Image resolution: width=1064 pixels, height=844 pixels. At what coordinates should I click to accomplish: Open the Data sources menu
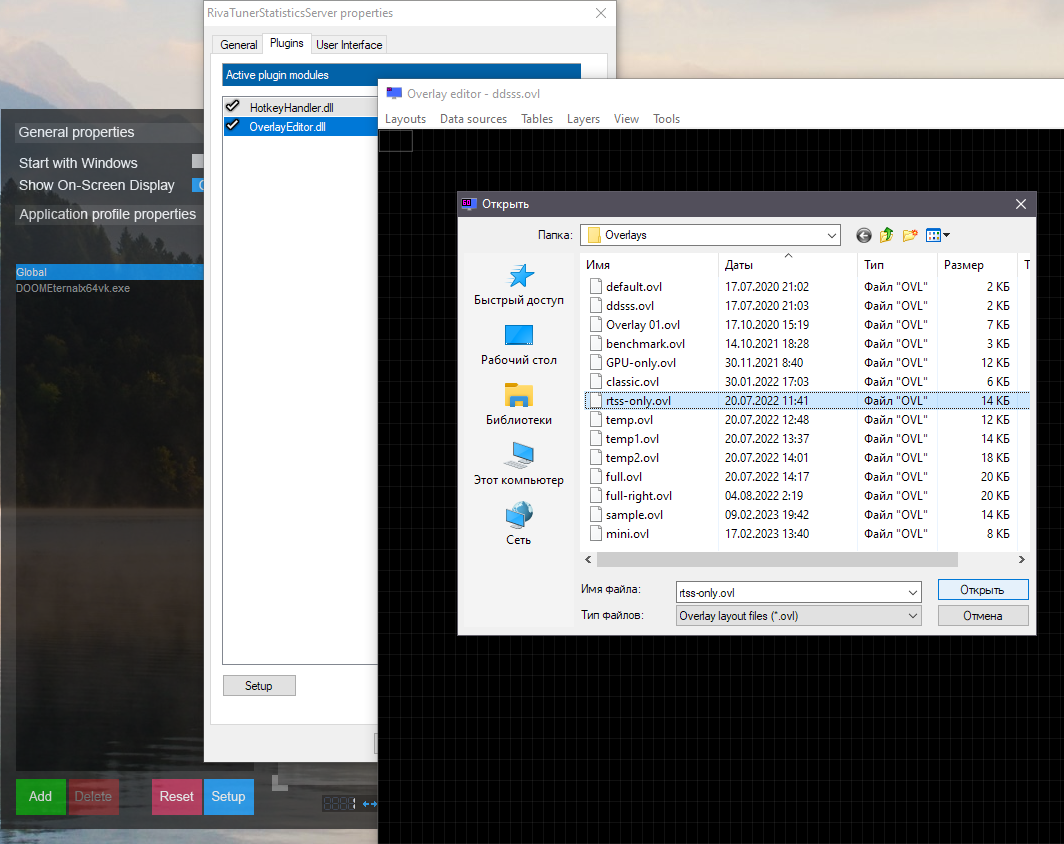(x=473, y=119)
